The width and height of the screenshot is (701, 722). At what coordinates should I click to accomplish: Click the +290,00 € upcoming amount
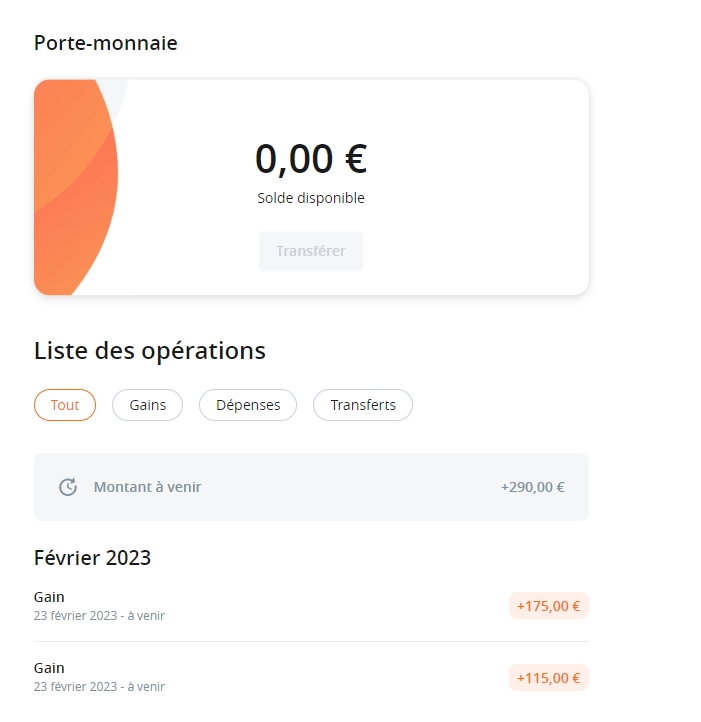(532, 487)
